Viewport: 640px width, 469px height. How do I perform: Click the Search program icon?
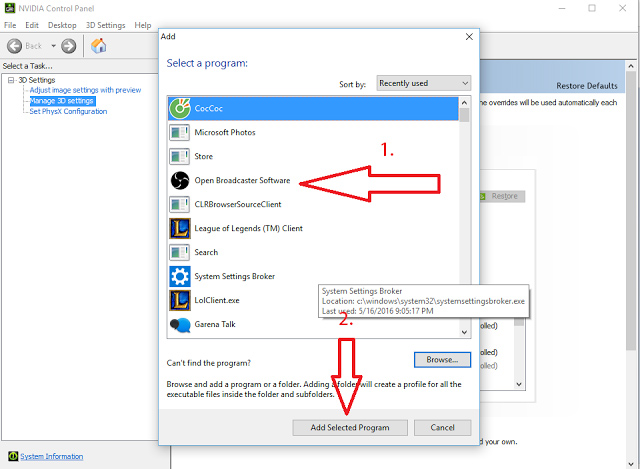tap(180, 252)
